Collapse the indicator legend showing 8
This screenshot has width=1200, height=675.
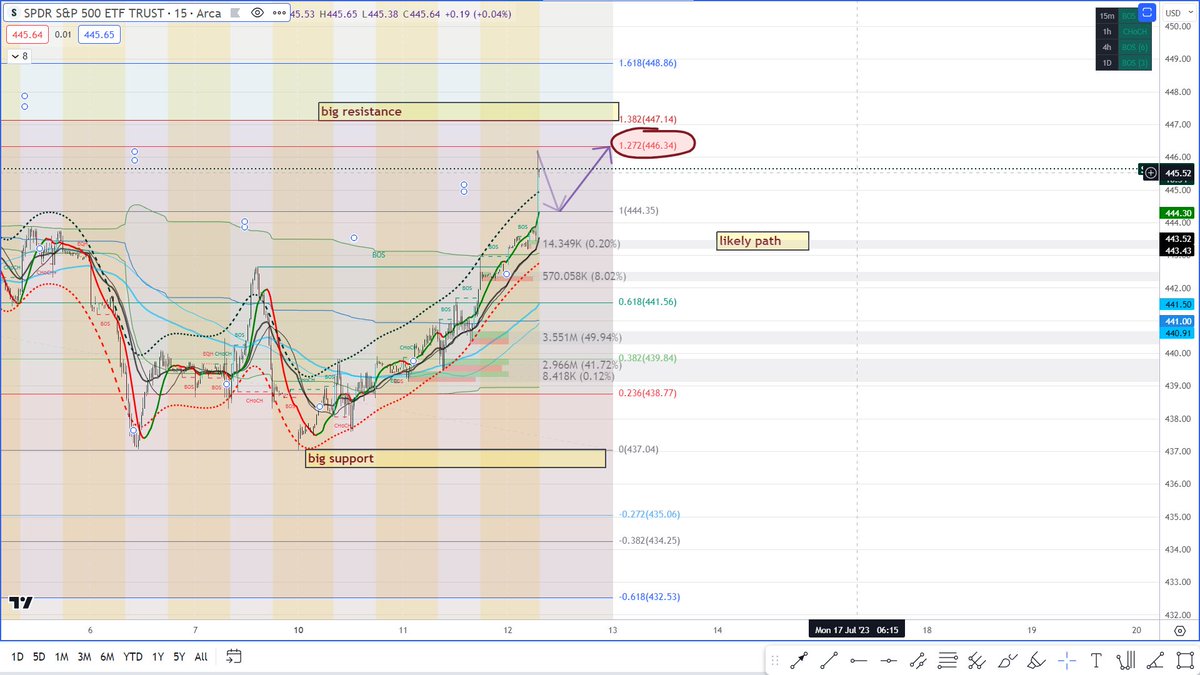(18, 56)
